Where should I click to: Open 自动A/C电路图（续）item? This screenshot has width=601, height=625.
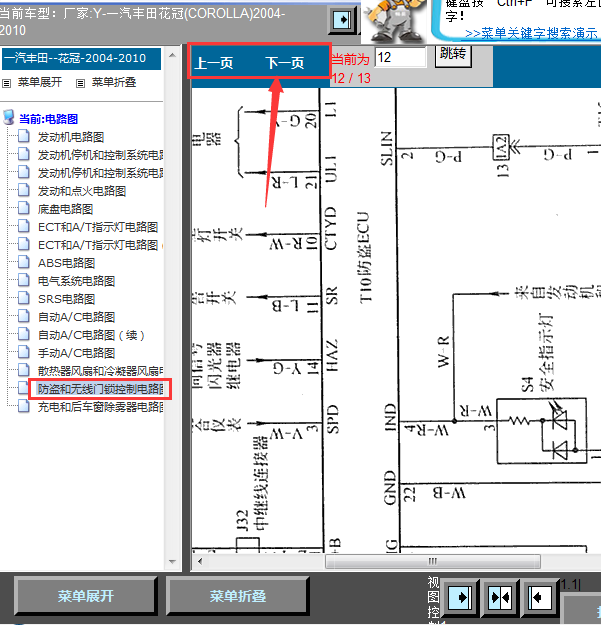91,335
